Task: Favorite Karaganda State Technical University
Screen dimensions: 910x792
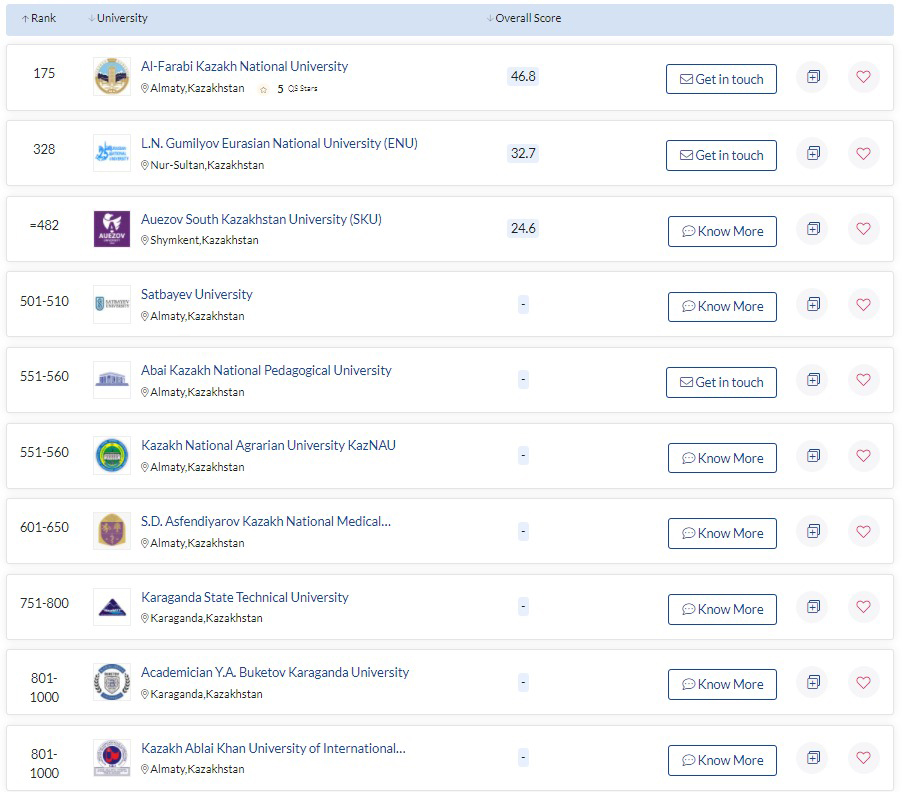Action: pyautogui.click(x=863, y=607)
